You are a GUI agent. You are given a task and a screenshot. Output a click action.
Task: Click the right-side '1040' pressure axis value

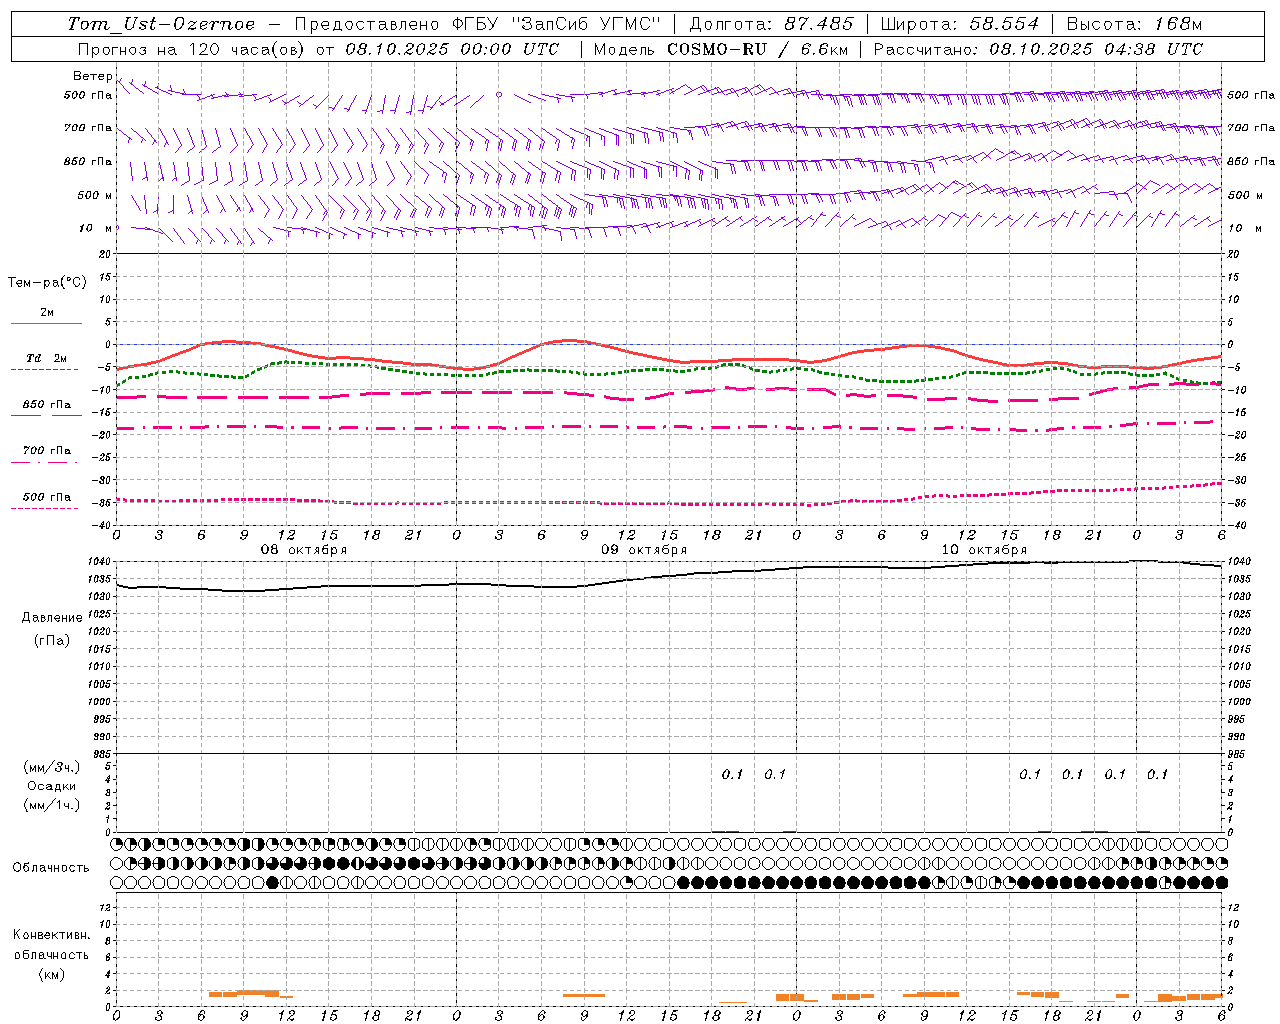click(1238, 562)
